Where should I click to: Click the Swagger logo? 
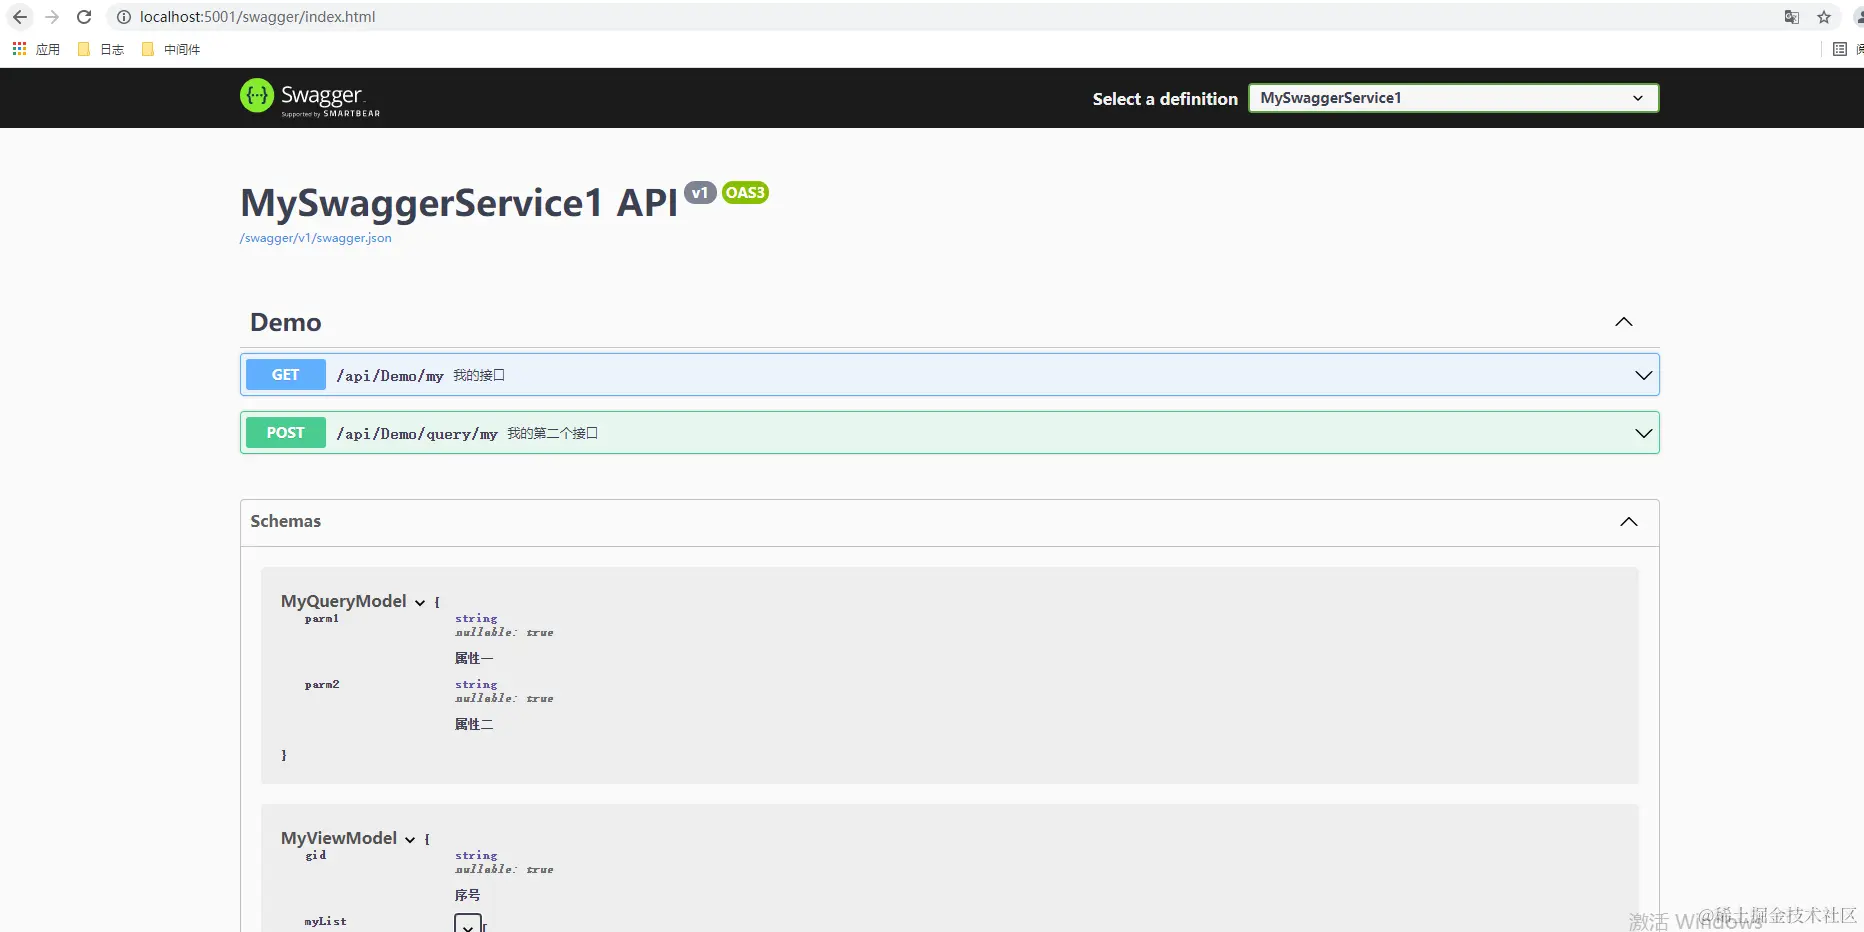point(310,97)
